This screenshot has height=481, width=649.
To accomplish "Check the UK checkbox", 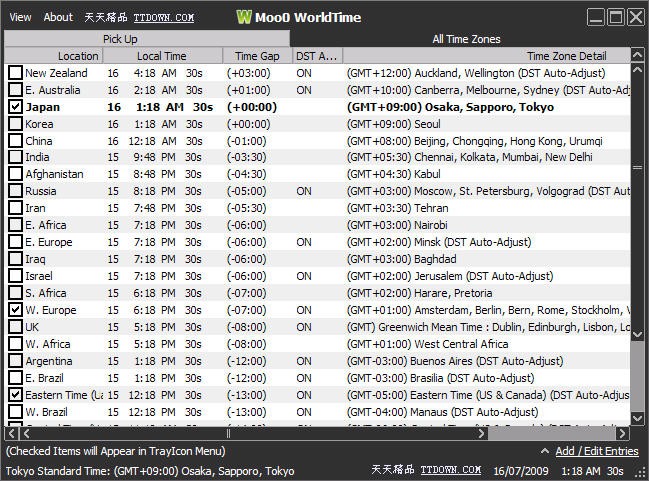I will coord(15,327).
